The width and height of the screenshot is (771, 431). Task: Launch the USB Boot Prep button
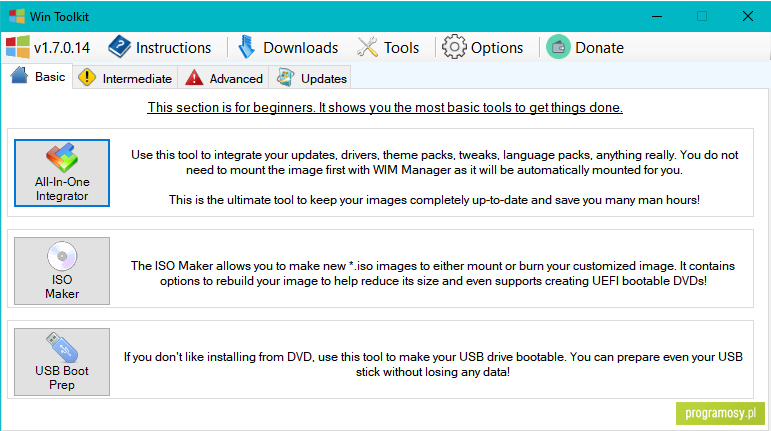click(x=62, y=362)
